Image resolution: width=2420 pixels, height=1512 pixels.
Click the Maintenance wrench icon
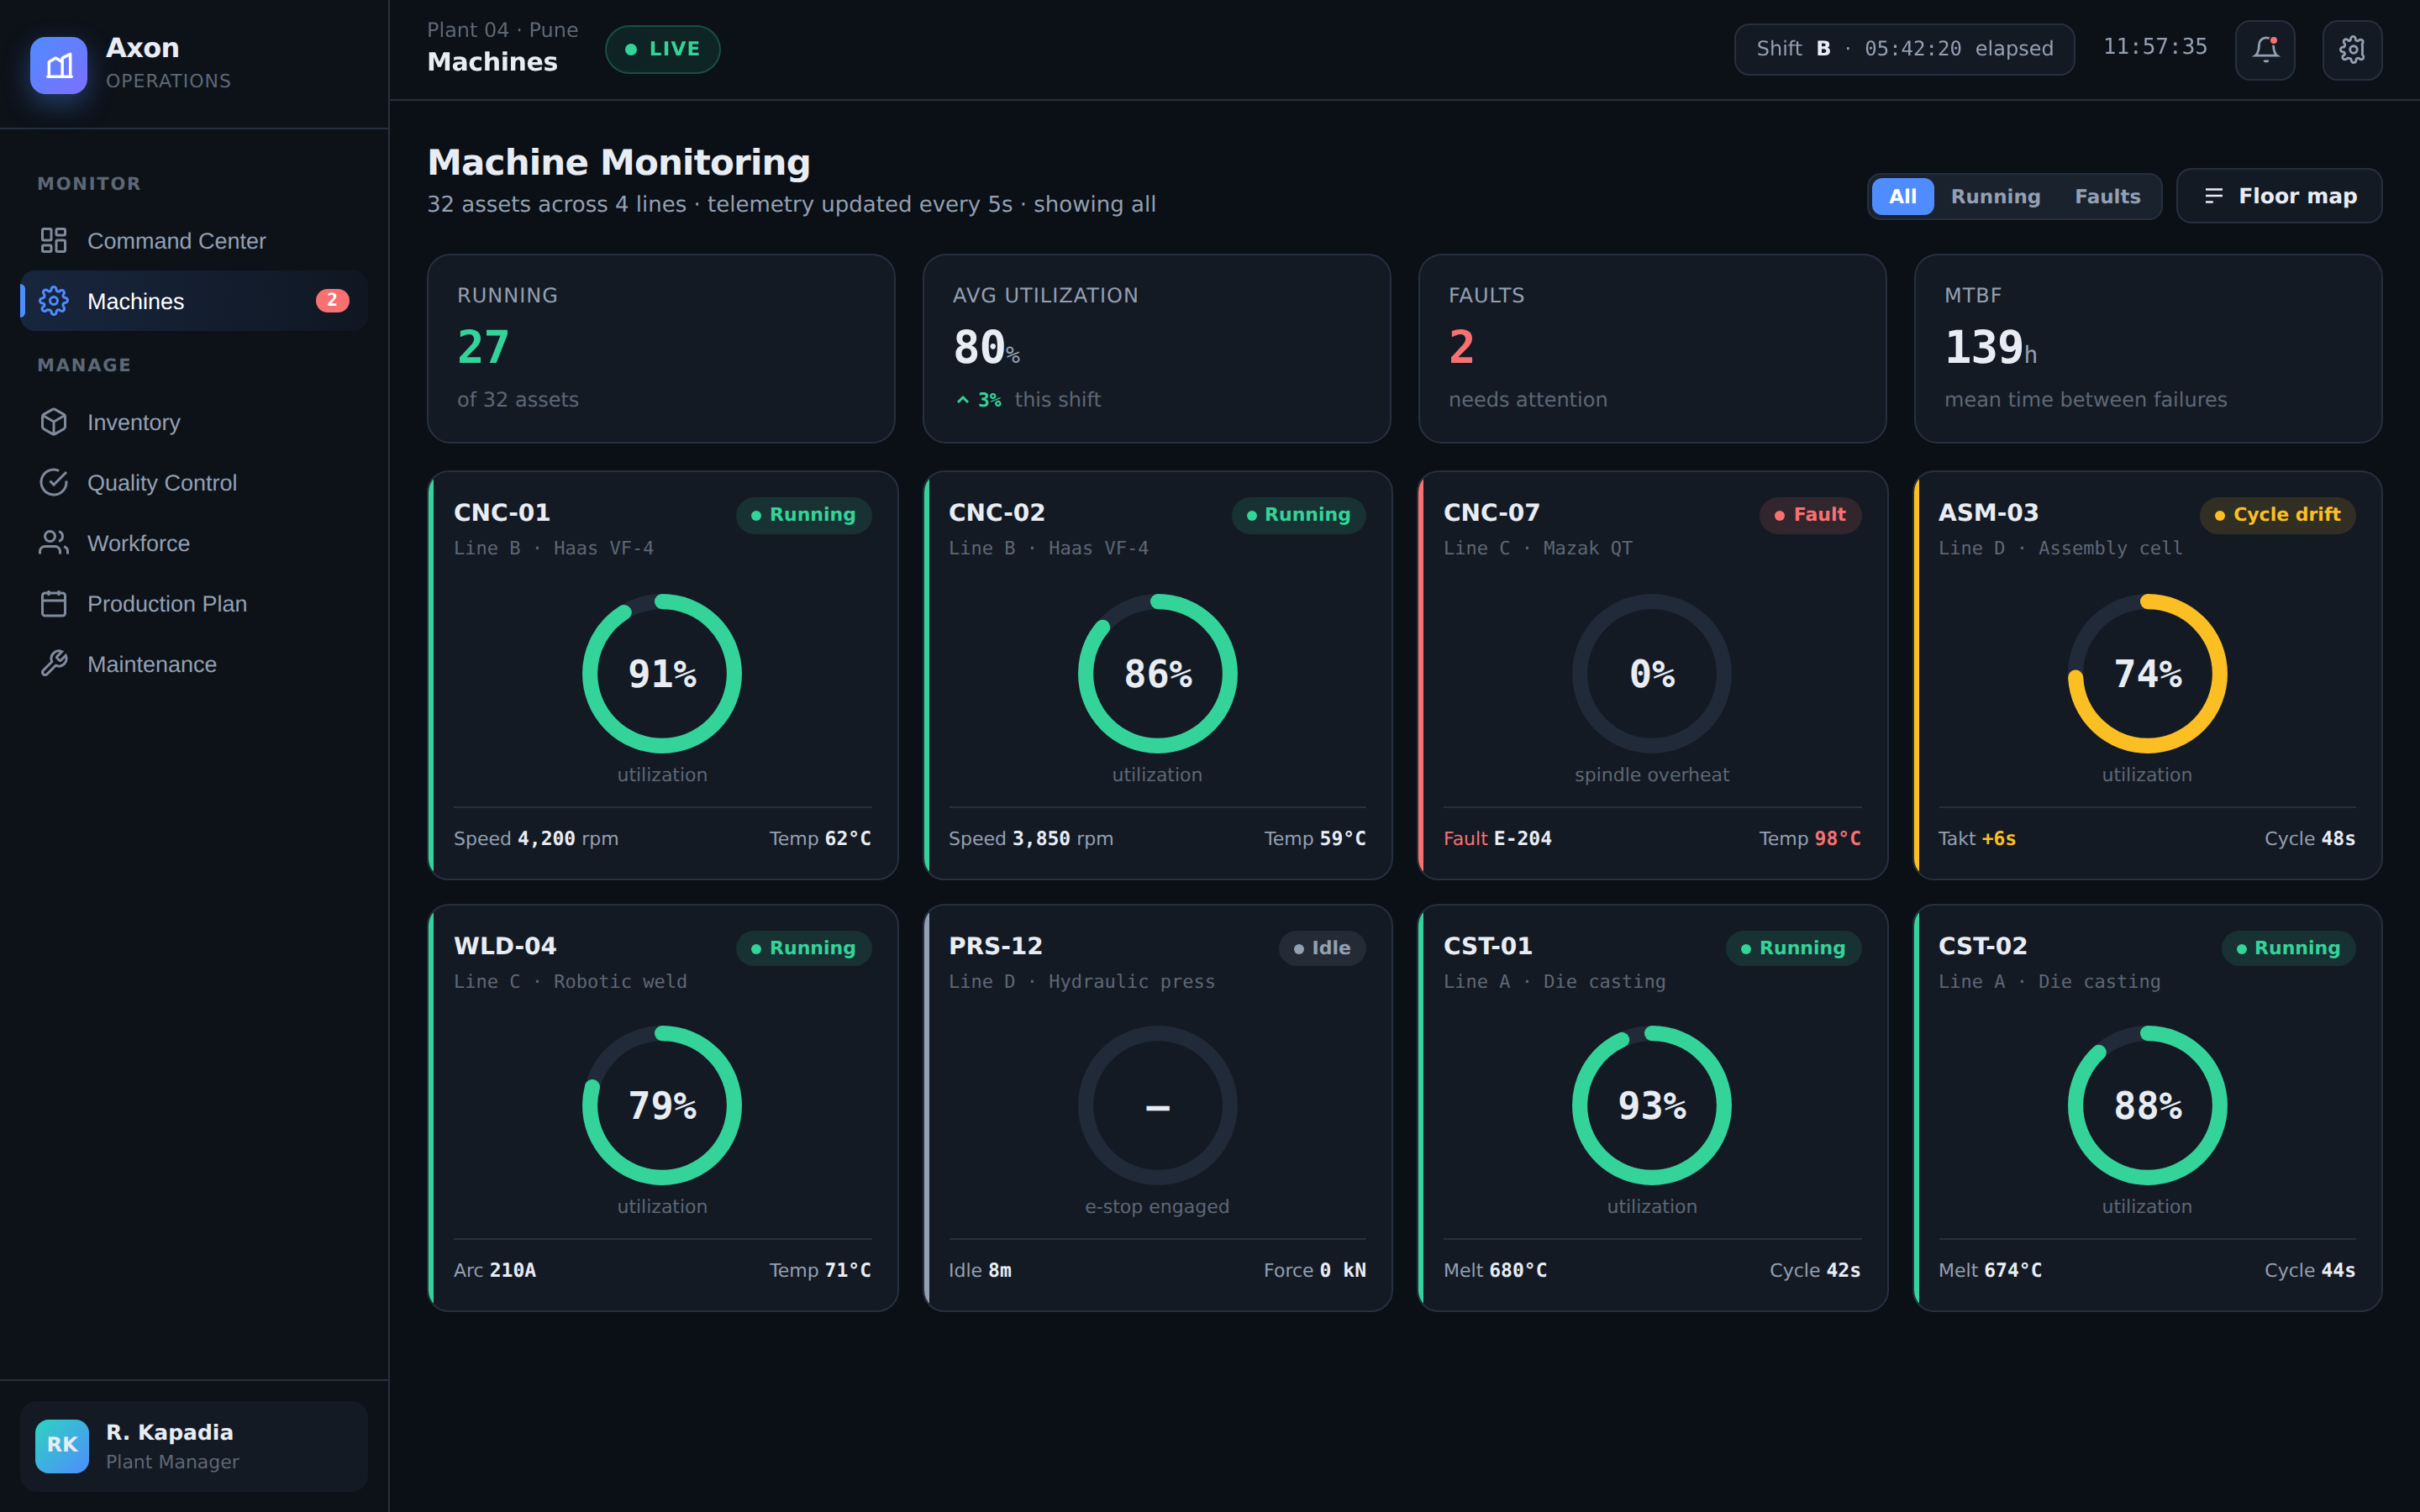[x=54, y=664]
